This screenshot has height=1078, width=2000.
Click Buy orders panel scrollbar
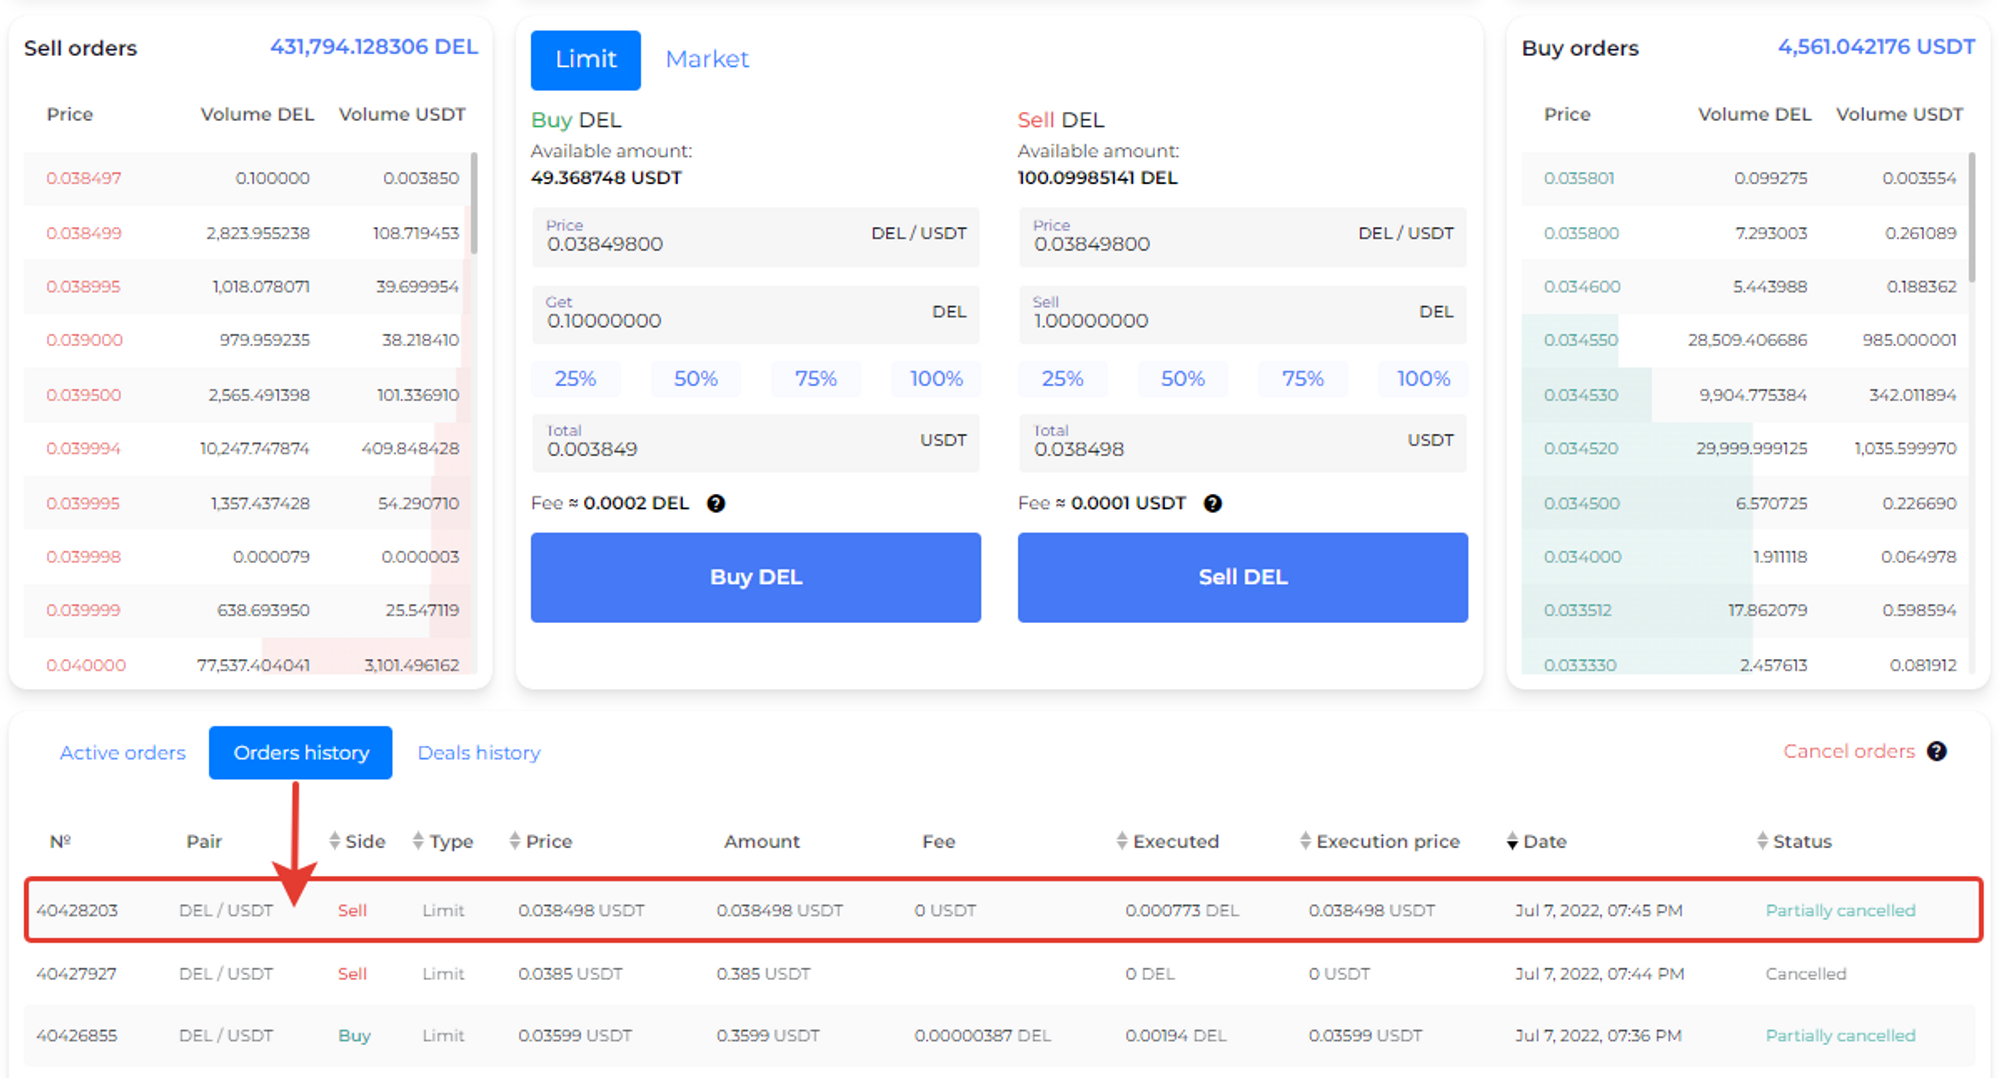pyautogui.click(x=1972, y=216)
